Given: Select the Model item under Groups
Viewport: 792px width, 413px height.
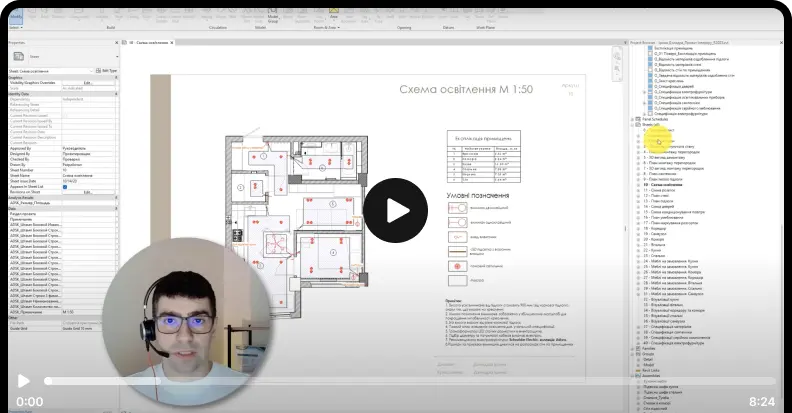Looking at the screenshot, I should coord(649,365).
